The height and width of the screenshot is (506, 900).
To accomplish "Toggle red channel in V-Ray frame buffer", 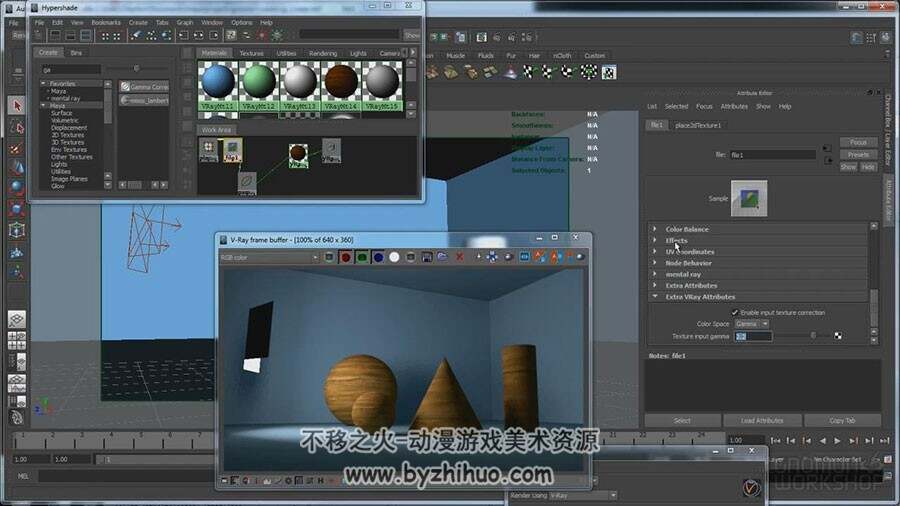I will (346, 258).
